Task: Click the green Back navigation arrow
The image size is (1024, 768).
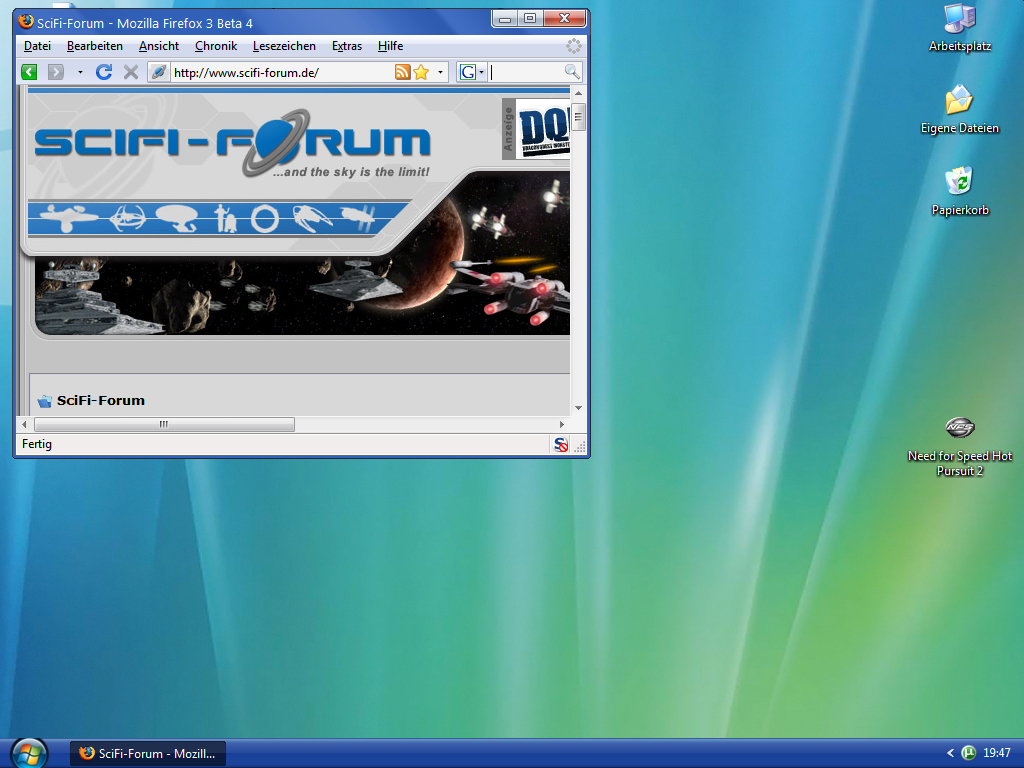Action: click(29, 72)
